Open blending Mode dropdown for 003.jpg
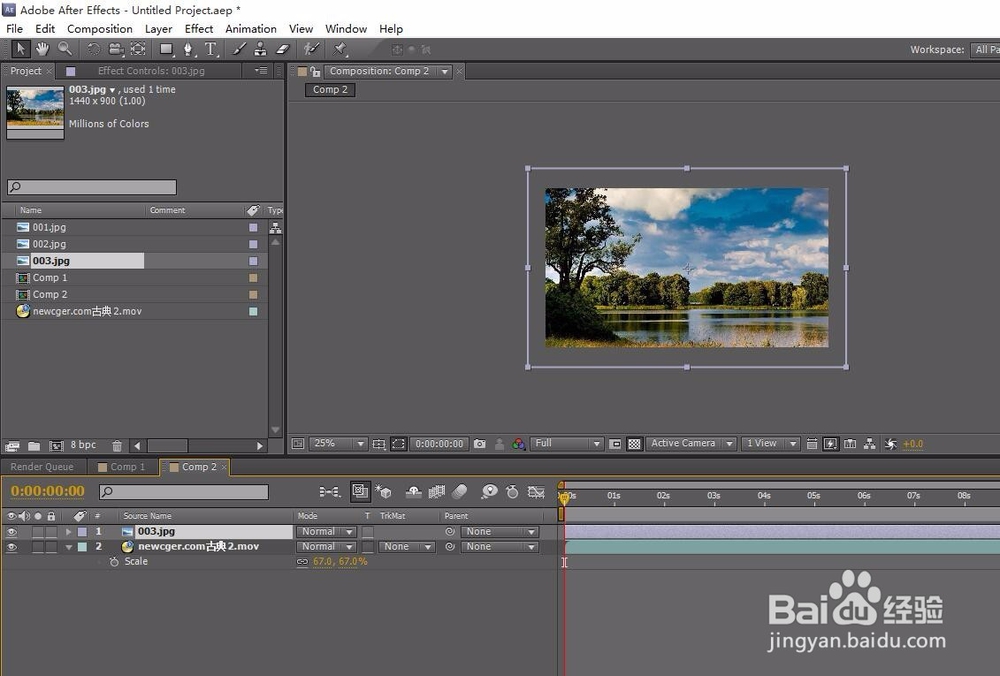This screenshot has width=1000, height=676. click(x=326, y=532)
